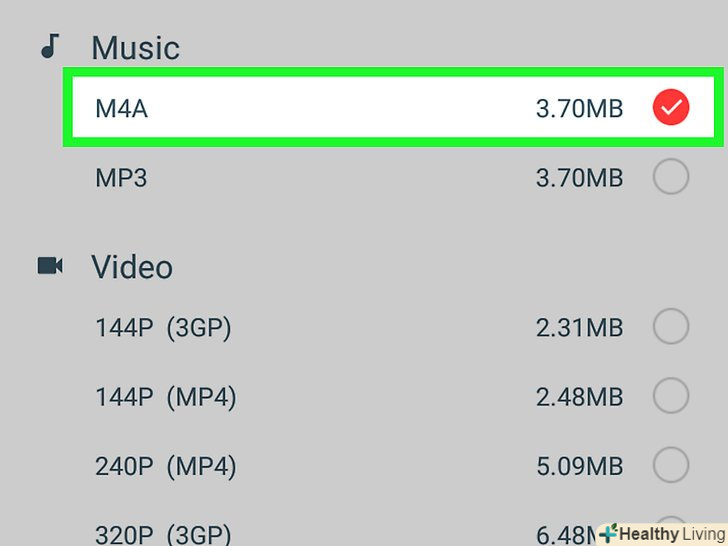Choose the MP3 format label
728x546 pixels.
click(x=121, y=178)
